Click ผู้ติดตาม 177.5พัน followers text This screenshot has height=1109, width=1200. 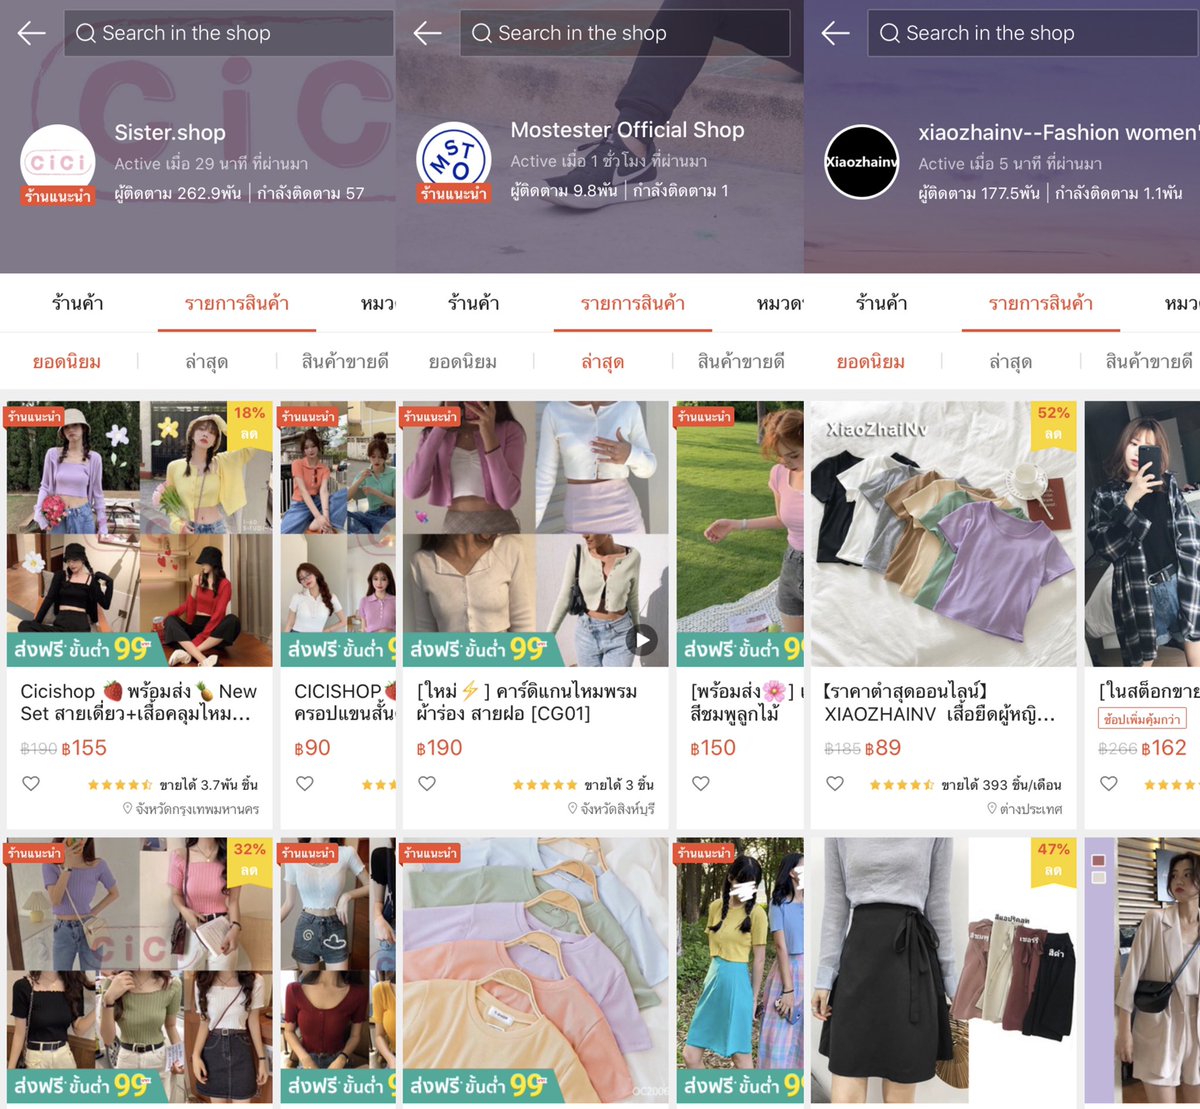pyautogui.click(x=979, y=193)
